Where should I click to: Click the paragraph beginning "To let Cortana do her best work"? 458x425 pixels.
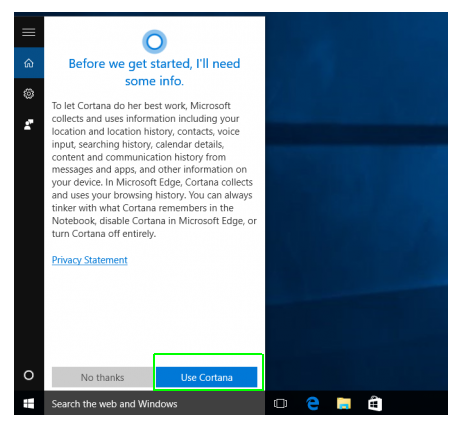(154, 169)
